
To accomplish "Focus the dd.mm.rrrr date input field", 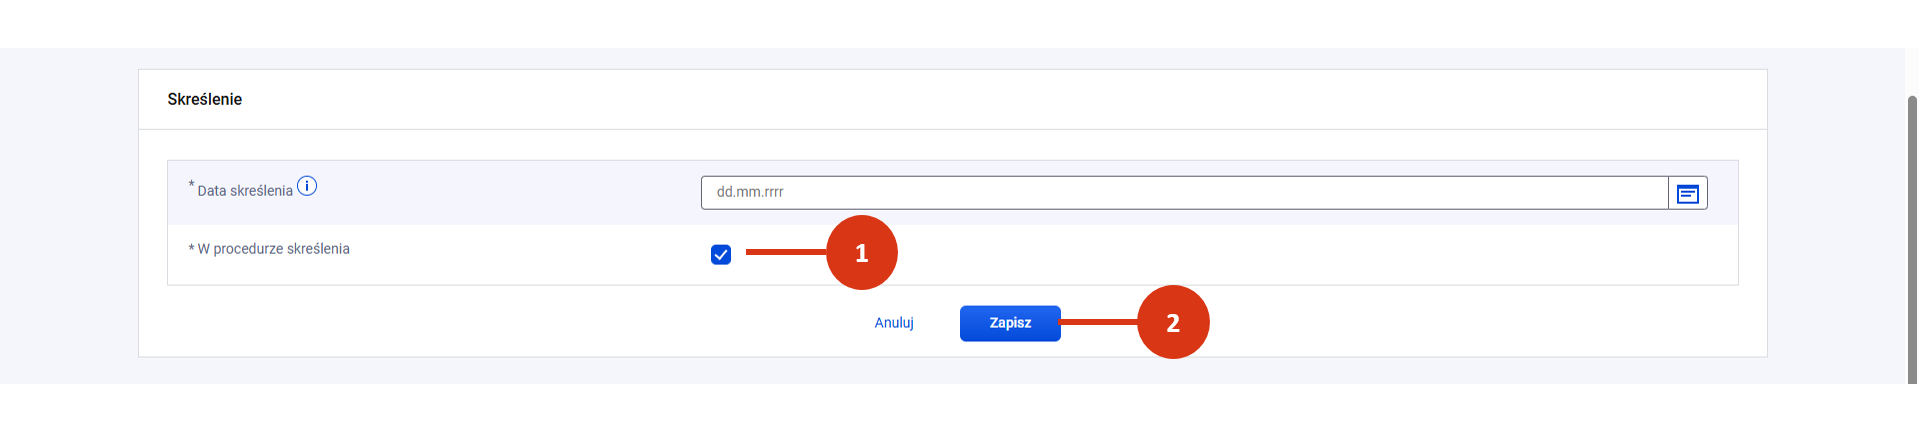I will click(x=1184, y=193).
